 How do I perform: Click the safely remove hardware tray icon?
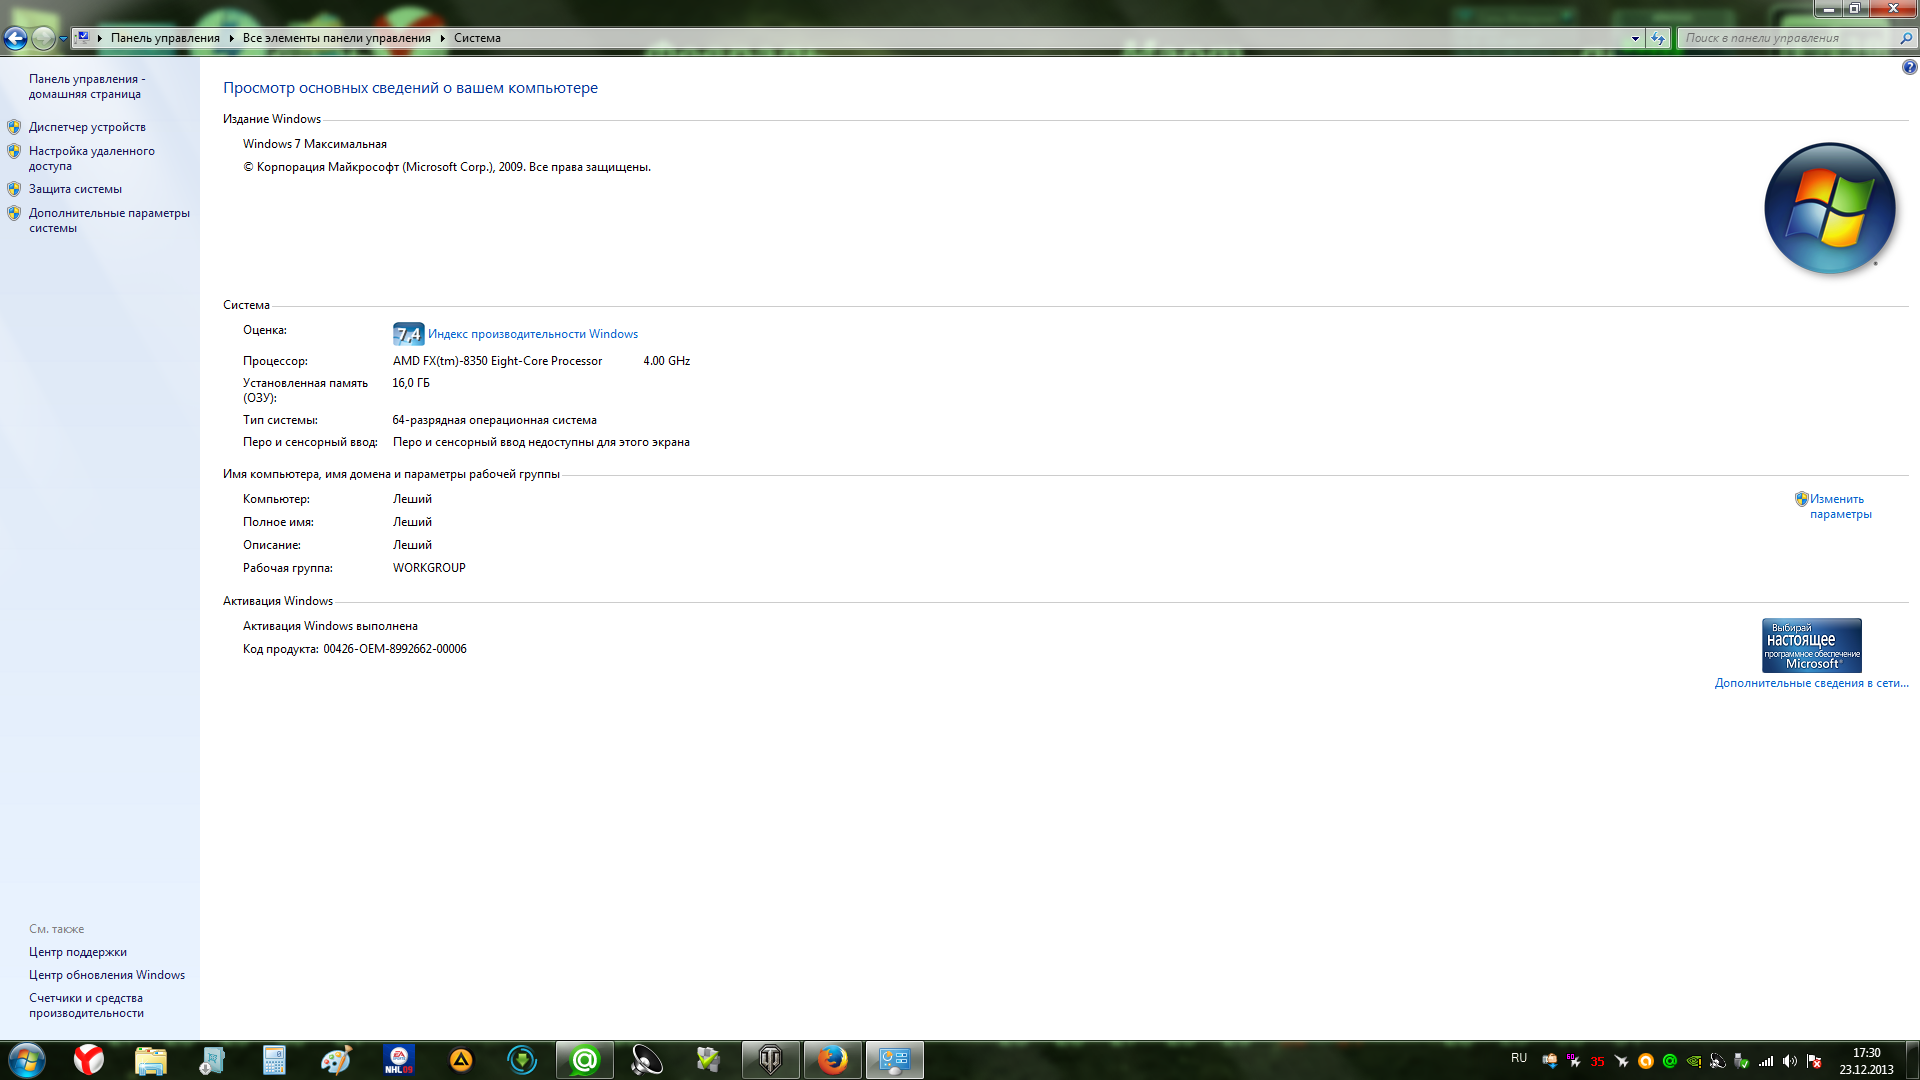(x=1741, y=1061)
